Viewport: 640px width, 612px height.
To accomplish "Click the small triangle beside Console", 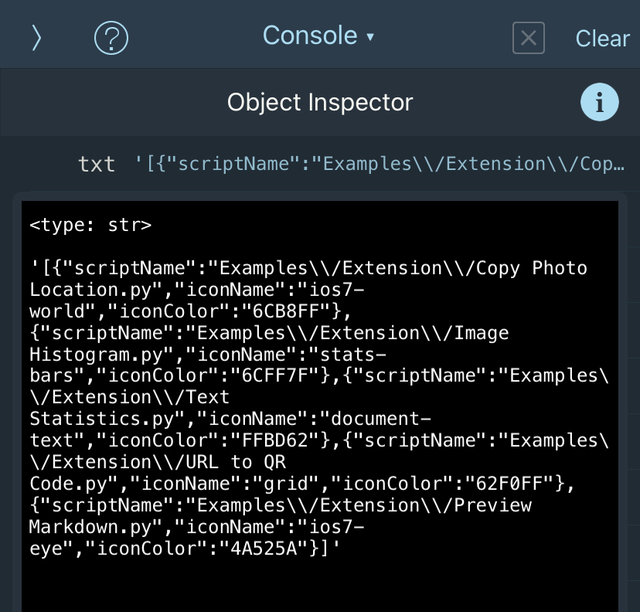I will tap(370, 37).
